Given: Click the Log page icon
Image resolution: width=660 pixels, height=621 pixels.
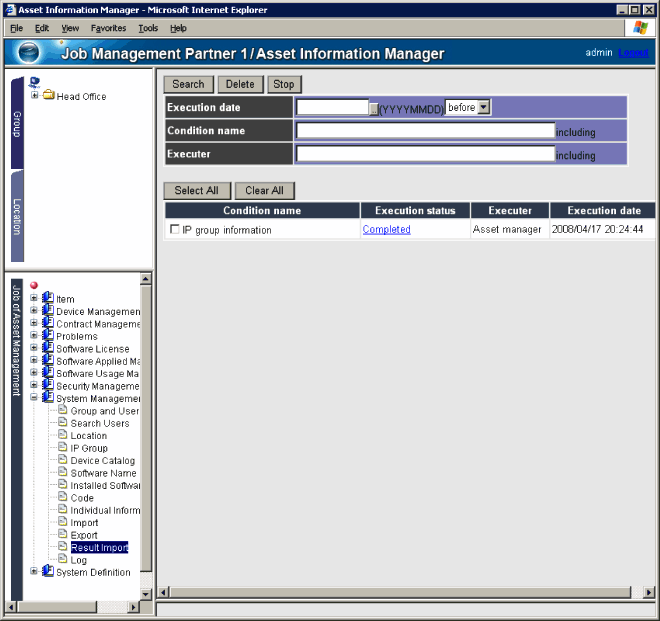Looking at the screenshot, I should (62, 560).
